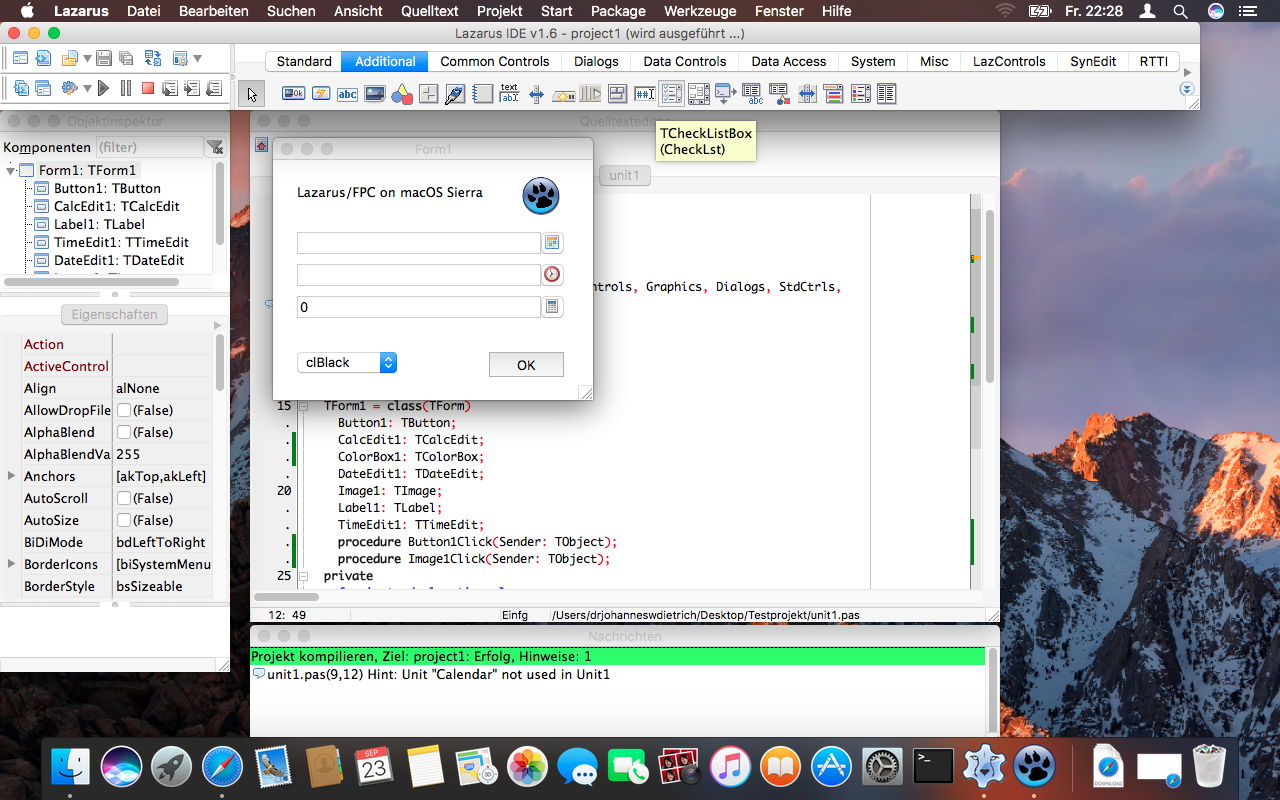Click the Toggle Form/Unit icon

point(153,58)
